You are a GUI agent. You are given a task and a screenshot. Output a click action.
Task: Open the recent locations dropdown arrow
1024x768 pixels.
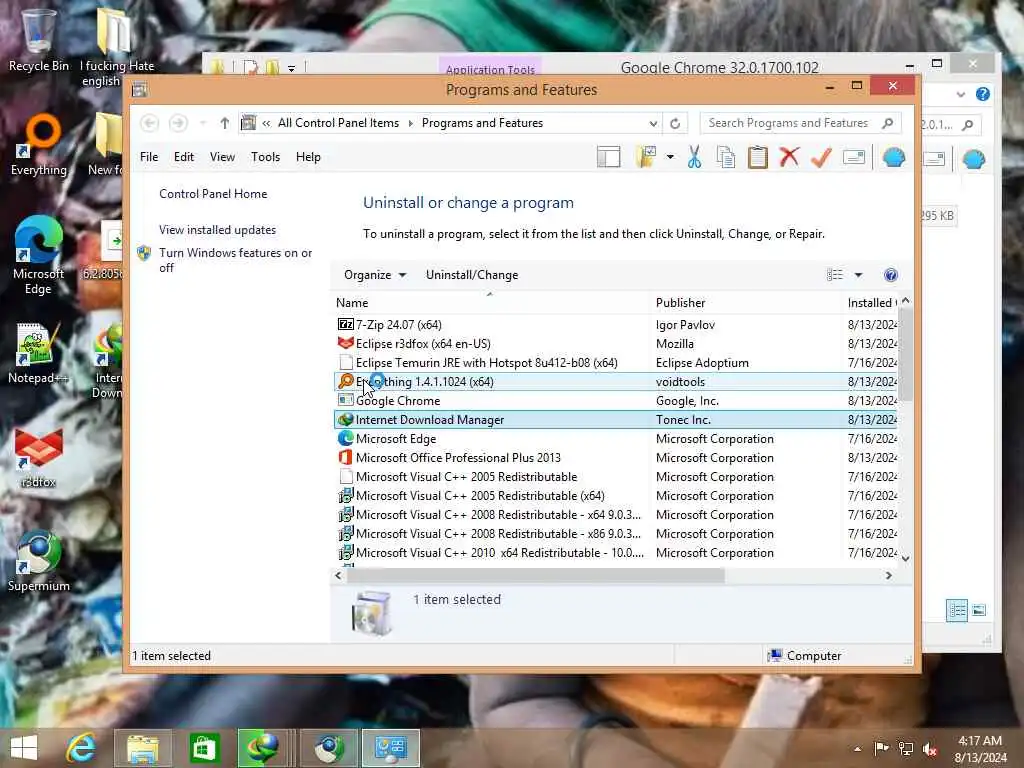point(203,123)
